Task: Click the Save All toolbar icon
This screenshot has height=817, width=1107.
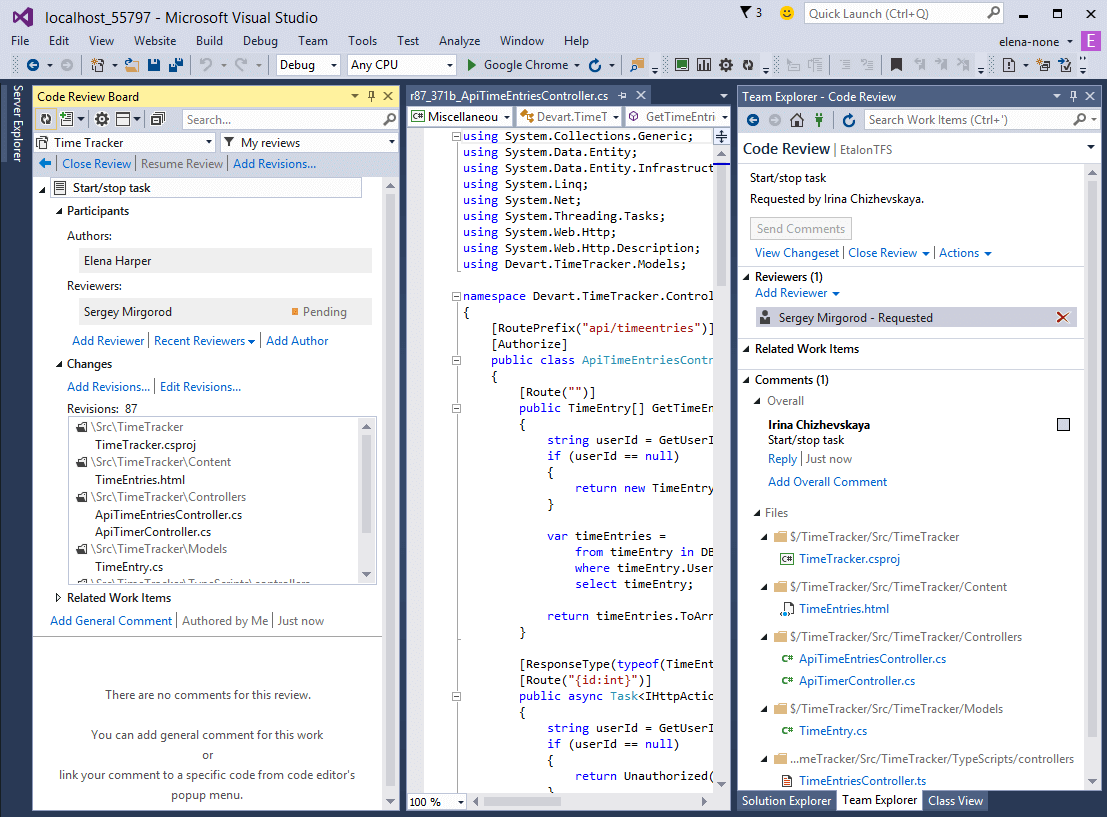Action: coord(176,65)
